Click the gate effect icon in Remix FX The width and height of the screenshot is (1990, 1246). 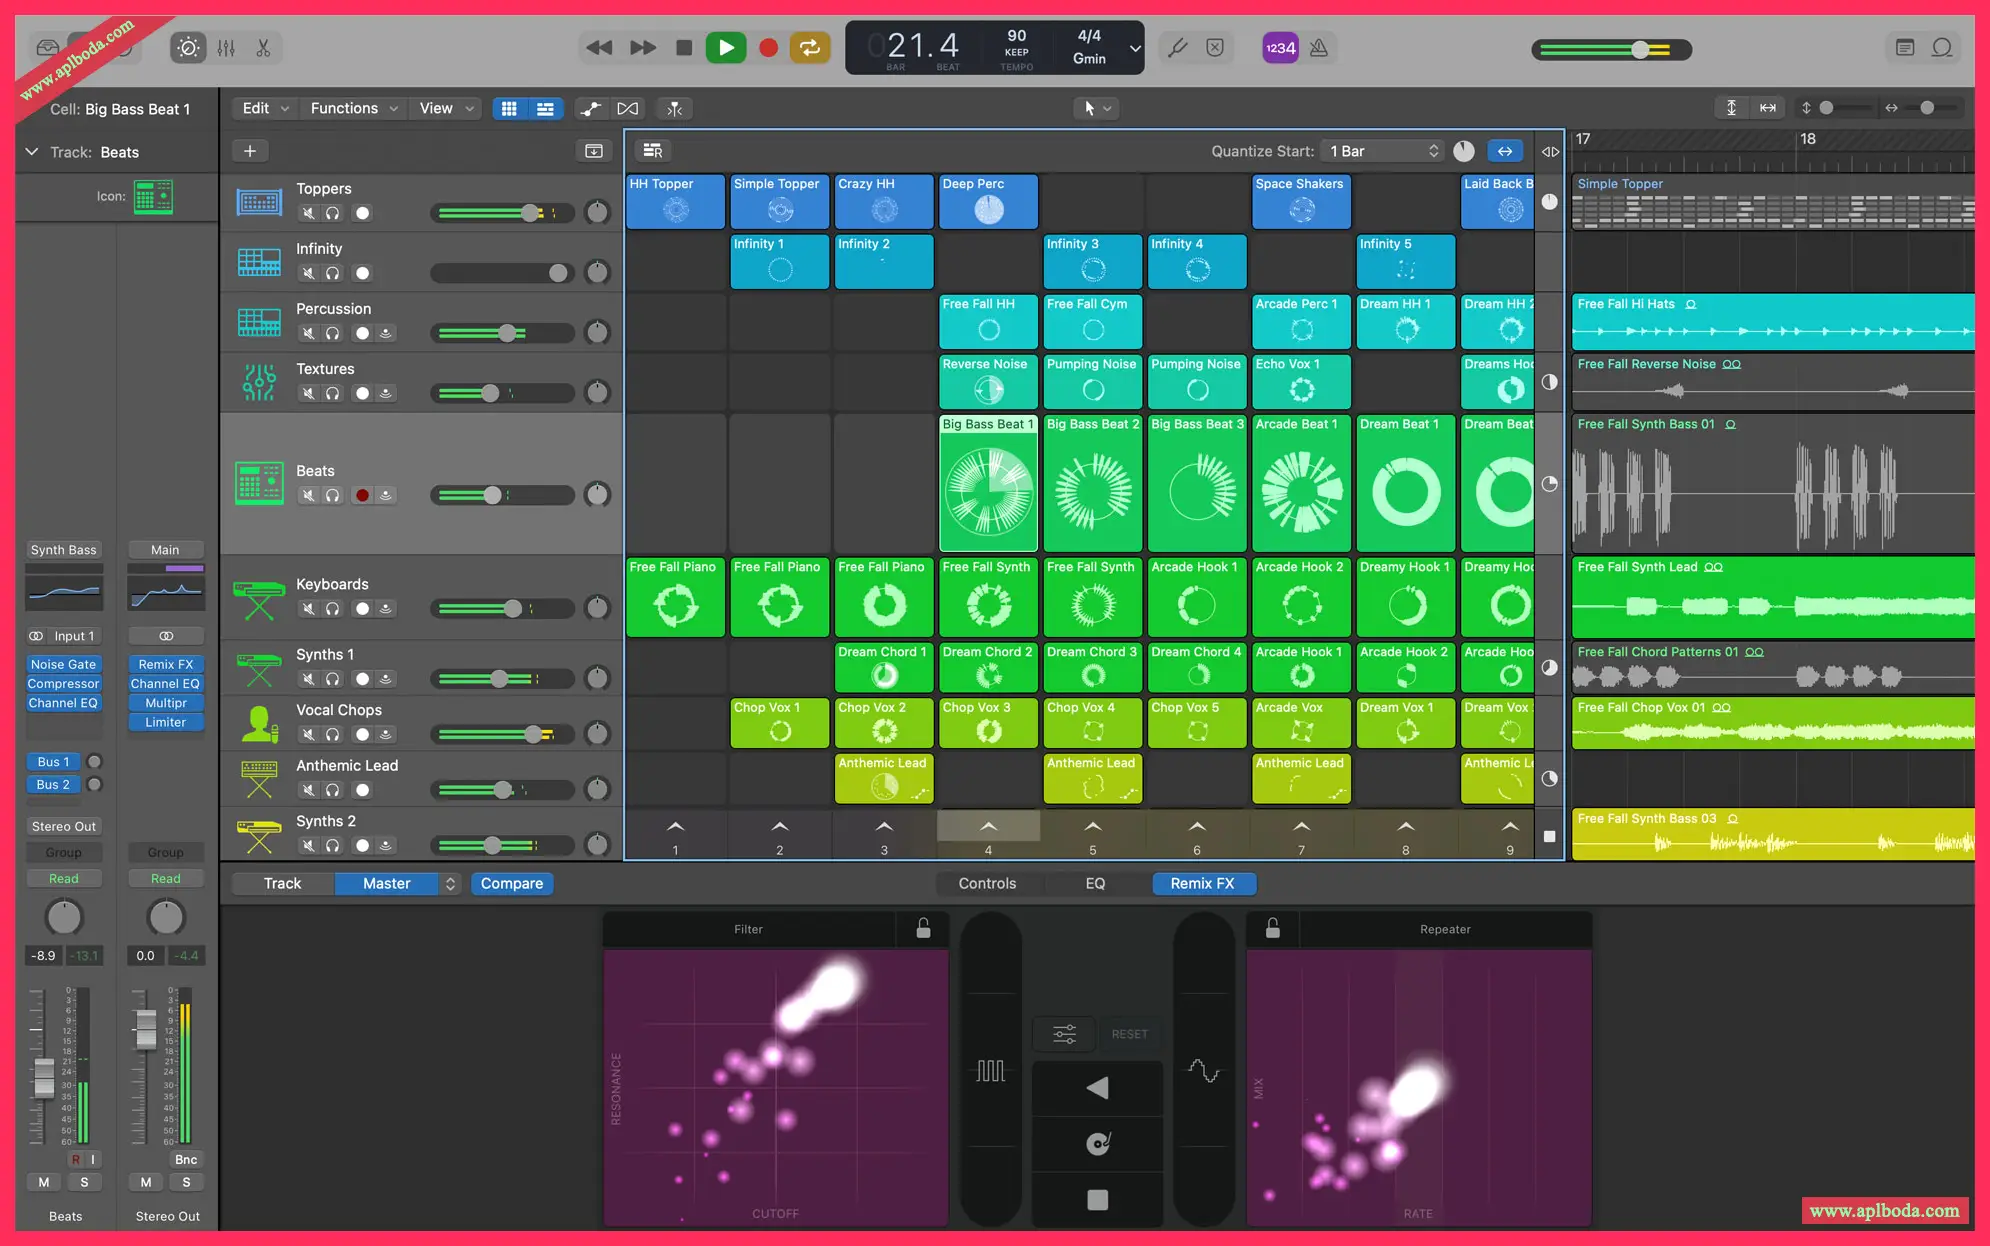(990, 1071)
